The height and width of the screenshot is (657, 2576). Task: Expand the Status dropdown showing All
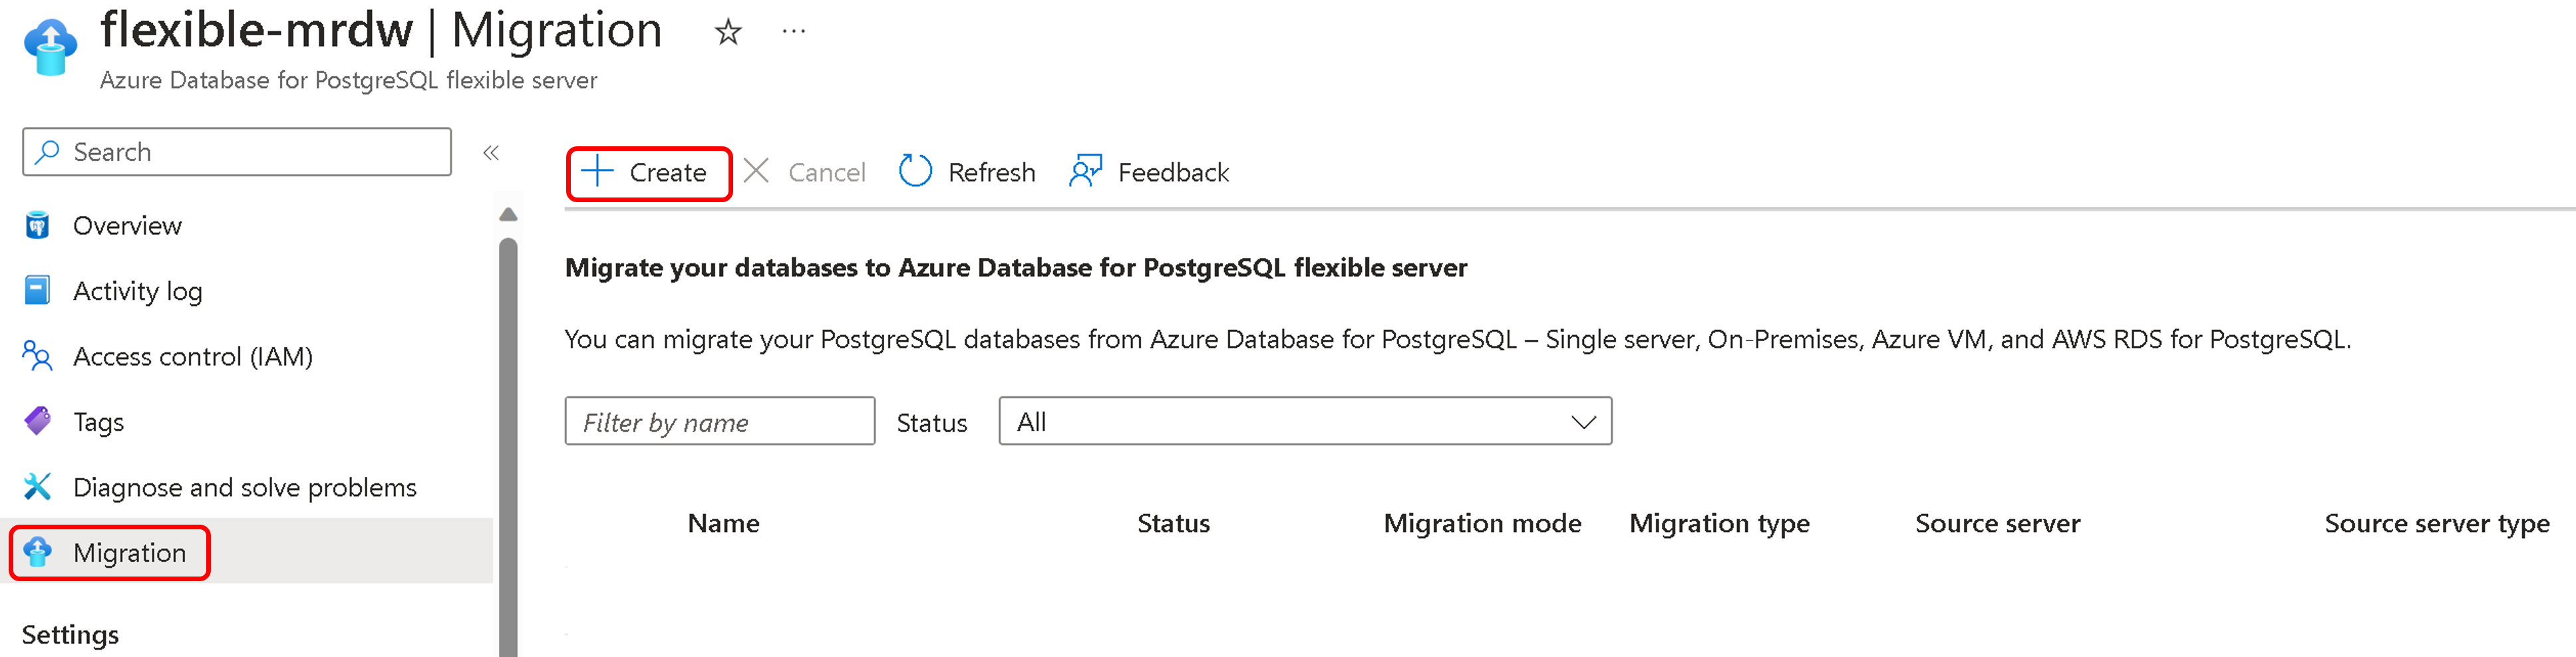1304,422
